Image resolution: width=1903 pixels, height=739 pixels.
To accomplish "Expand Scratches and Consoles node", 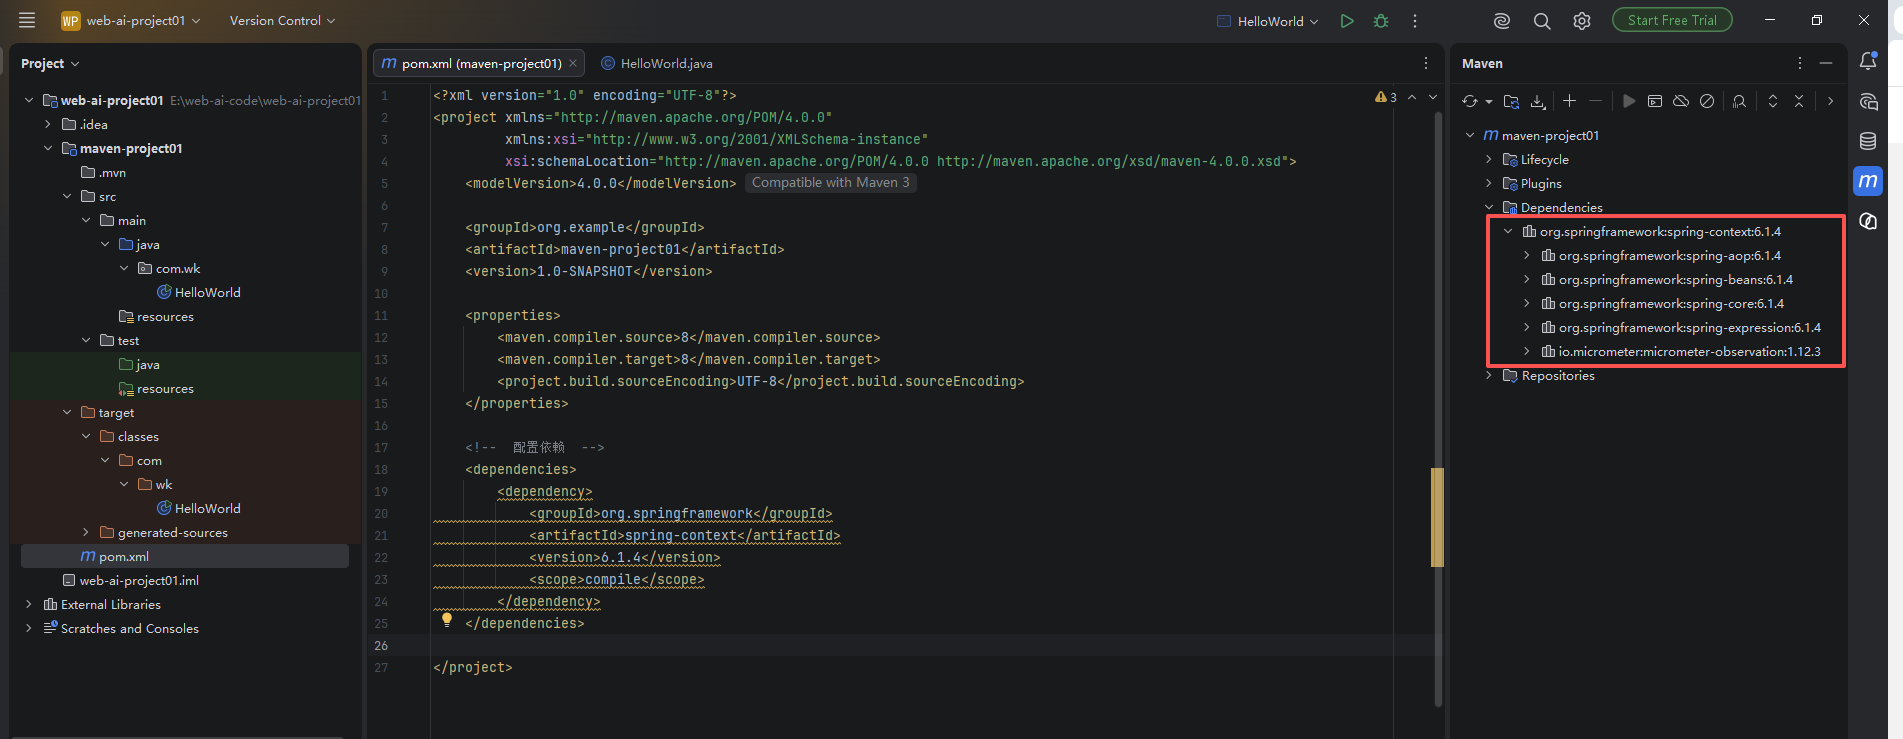I will point(29,628).
